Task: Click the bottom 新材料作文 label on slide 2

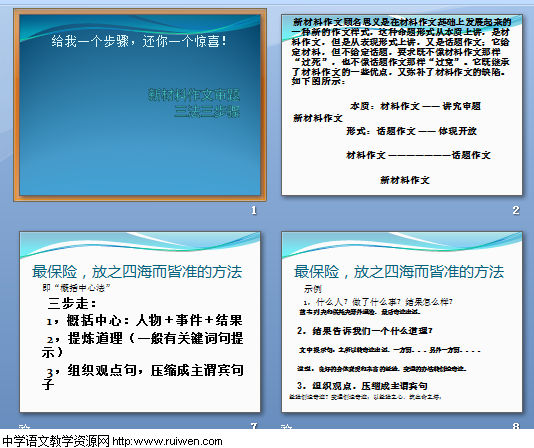Action: [x=405, y=180]
